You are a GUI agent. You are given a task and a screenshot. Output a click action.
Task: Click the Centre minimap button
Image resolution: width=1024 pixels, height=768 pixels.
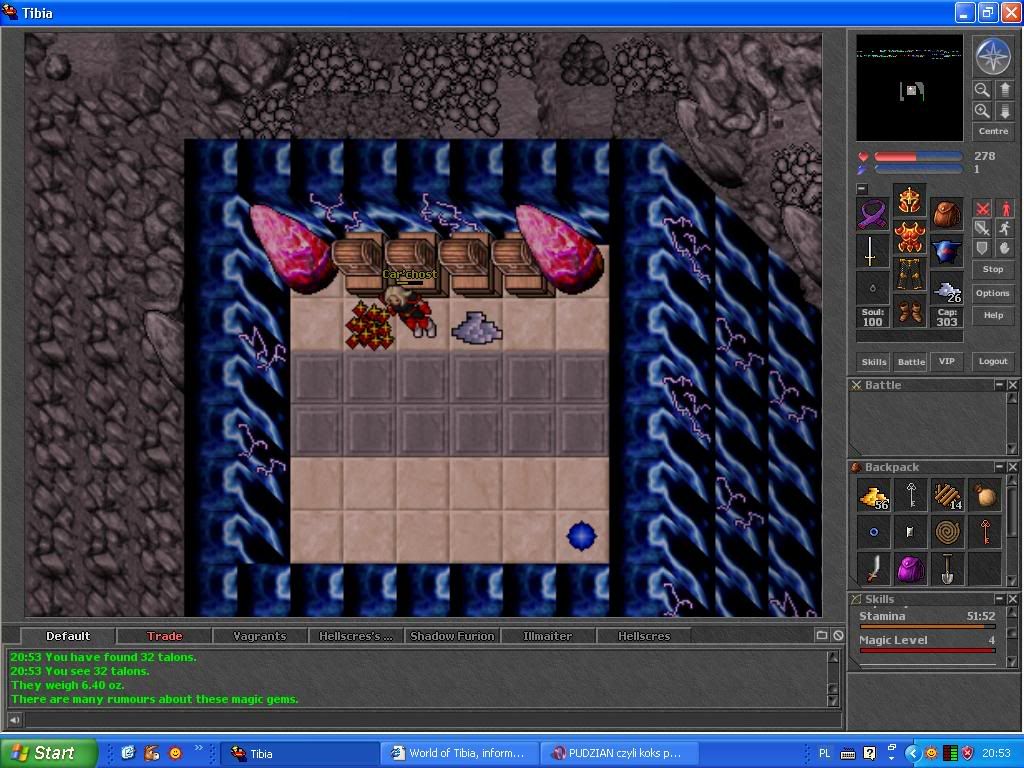tap(993, 131)
